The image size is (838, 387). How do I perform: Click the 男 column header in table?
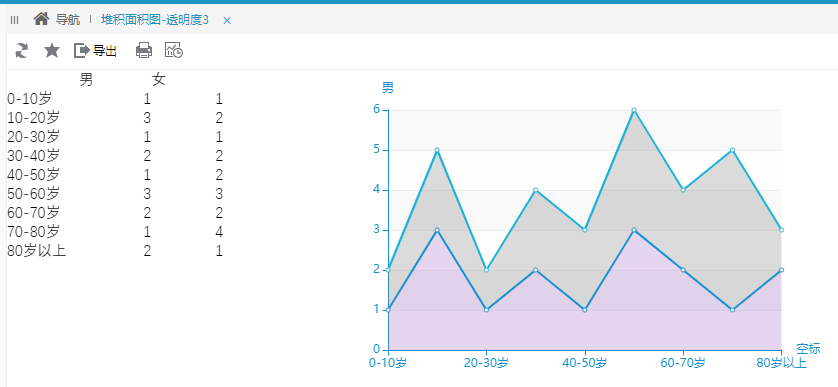click(x=86, y=80)
